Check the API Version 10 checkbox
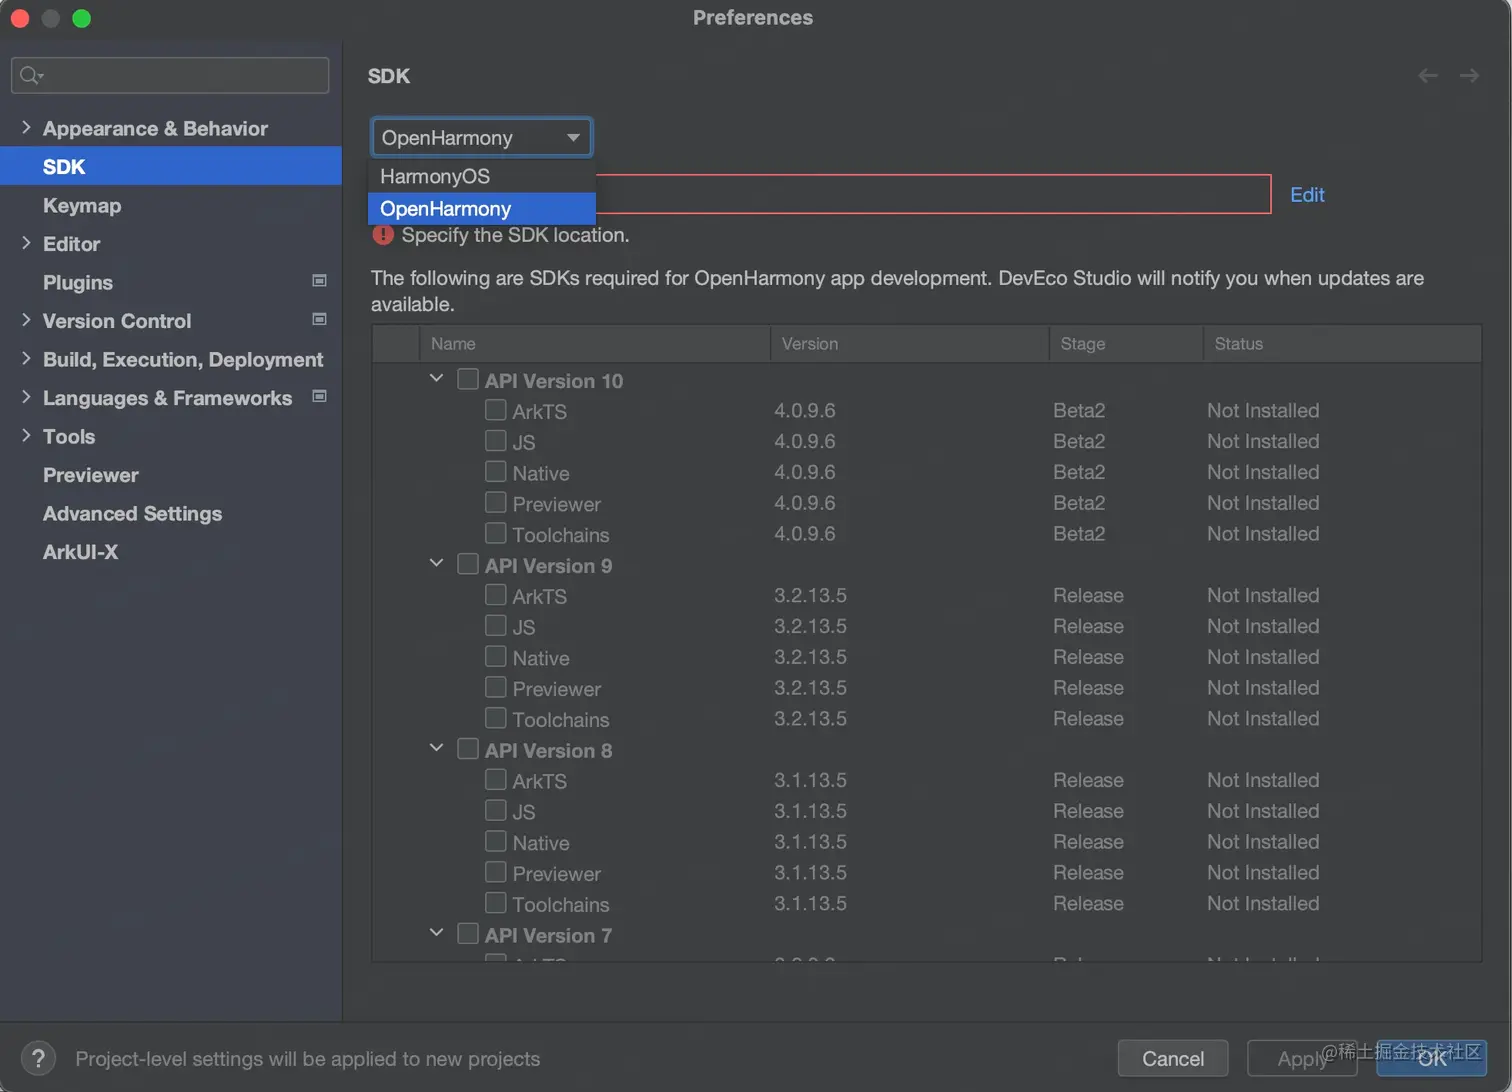The height and width of the screenshot is (1092, 1512). click(x=468, y=380)
